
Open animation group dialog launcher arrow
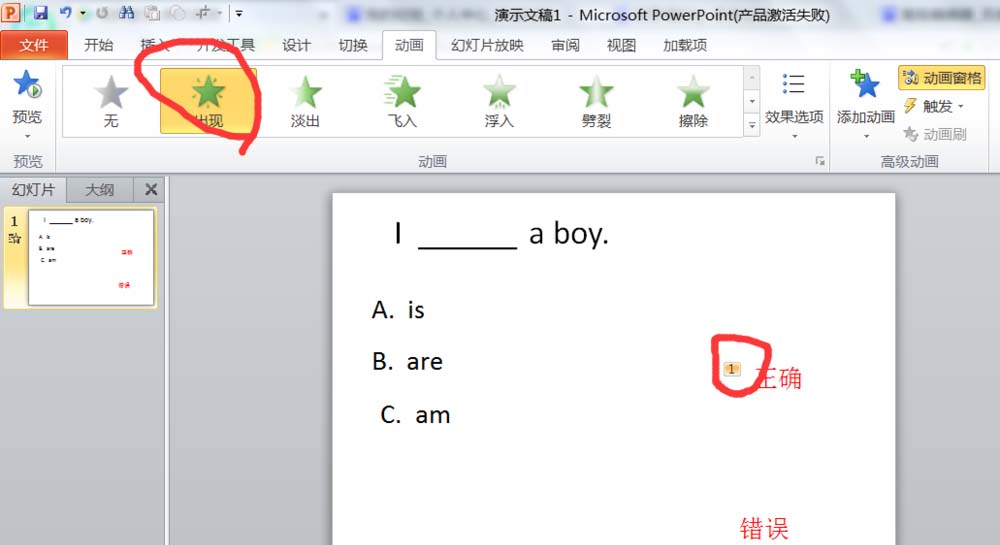[820, 161]
